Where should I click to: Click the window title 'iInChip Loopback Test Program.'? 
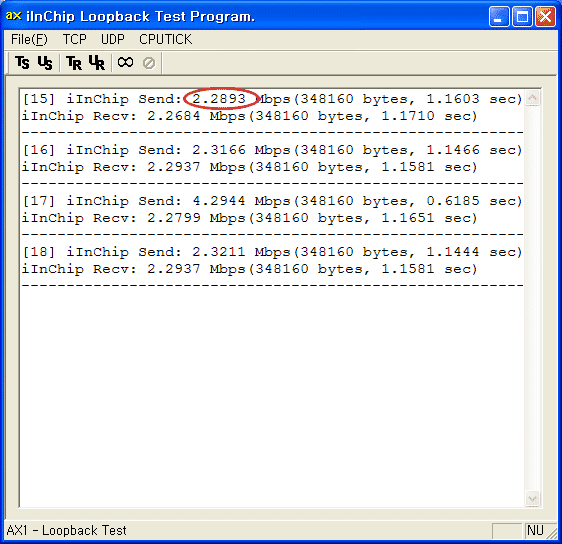pyautogui.click(x=140, y=16)
